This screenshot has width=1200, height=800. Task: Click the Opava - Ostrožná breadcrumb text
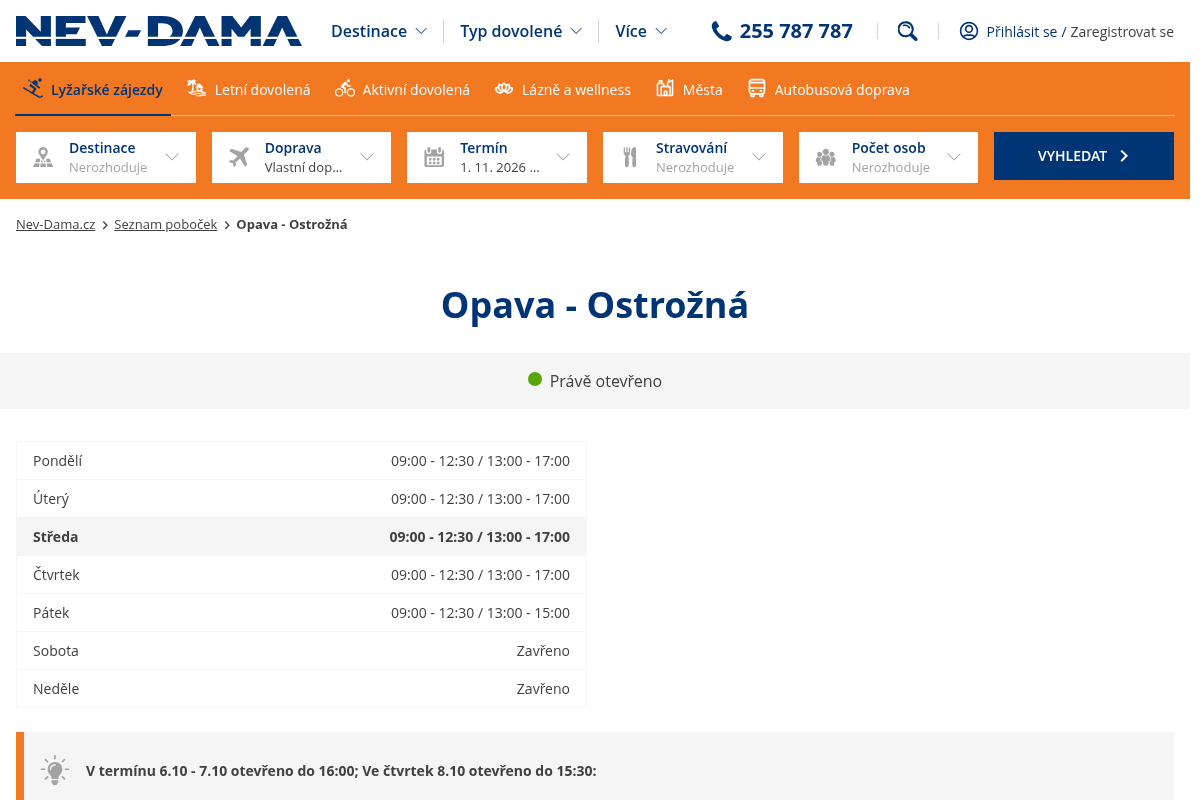click(292, 224)
